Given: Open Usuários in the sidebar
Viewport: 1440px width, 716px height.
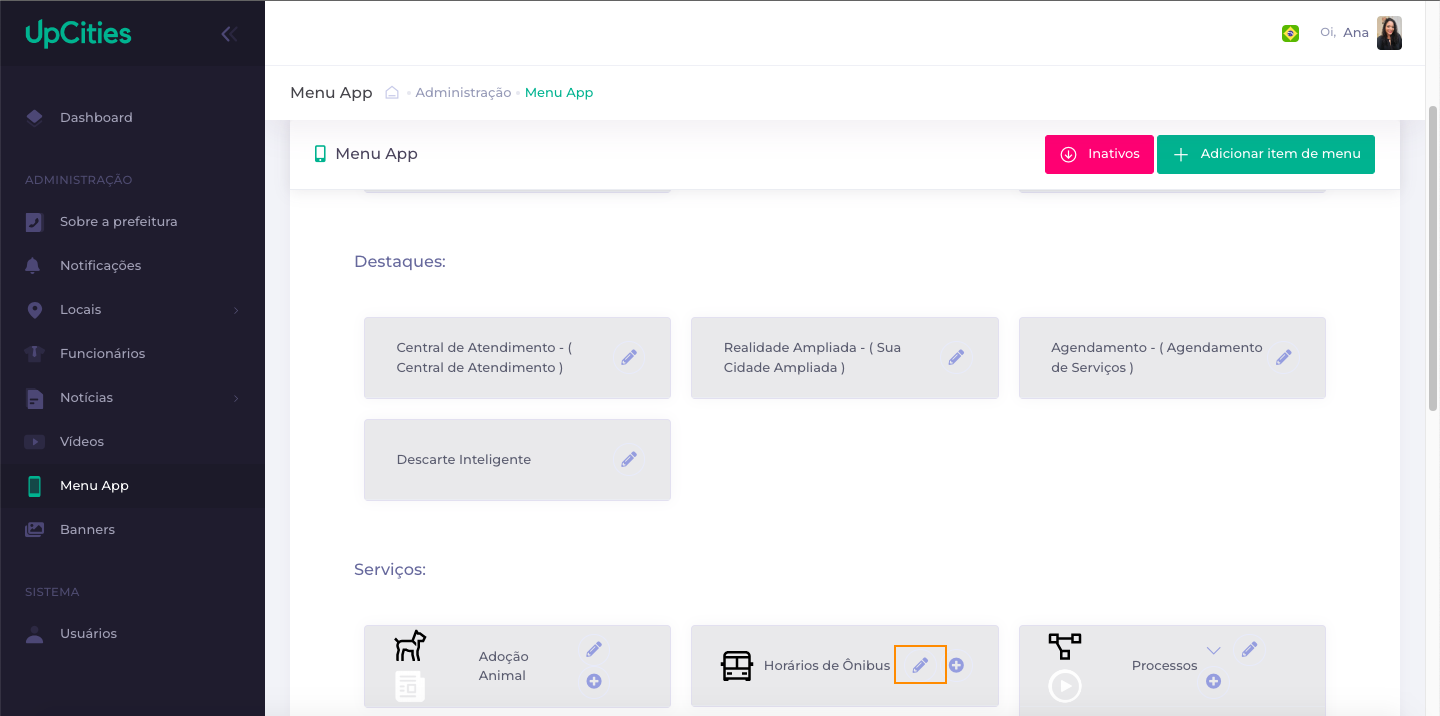Looking at the screenshot, I should click(x=132, y=633).
